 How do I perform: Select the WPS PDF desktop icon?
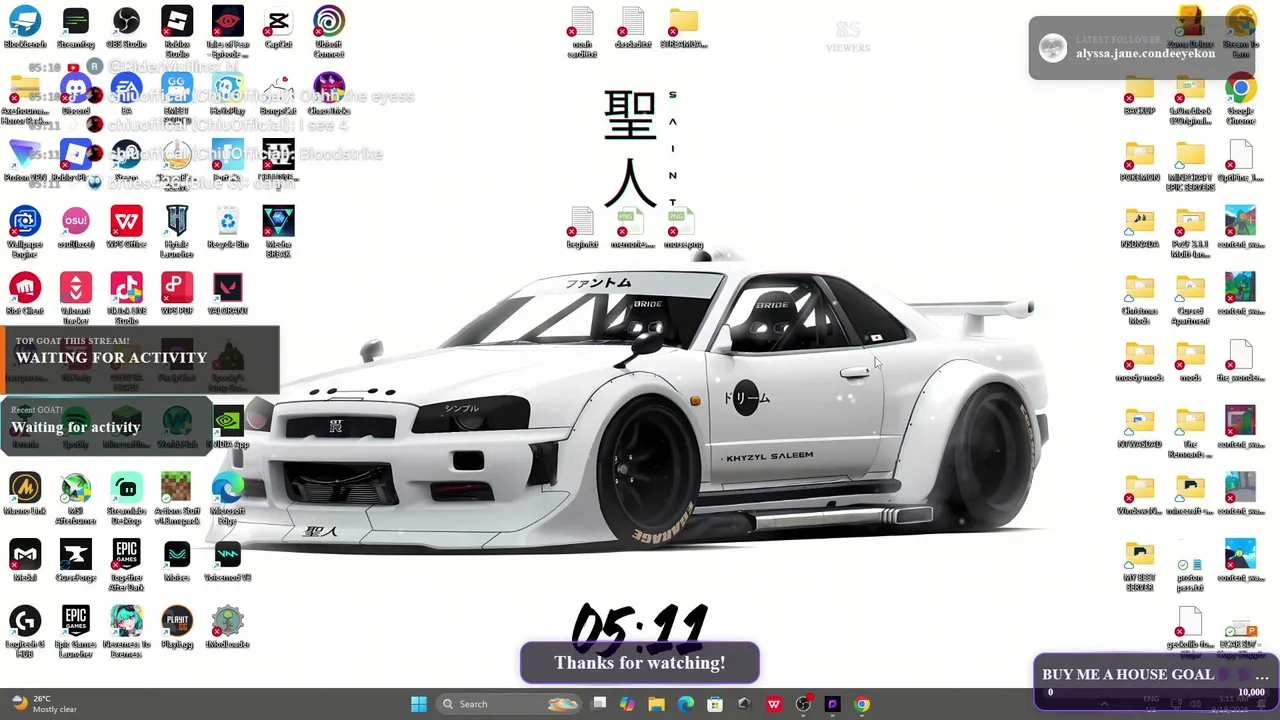[177, 294]
